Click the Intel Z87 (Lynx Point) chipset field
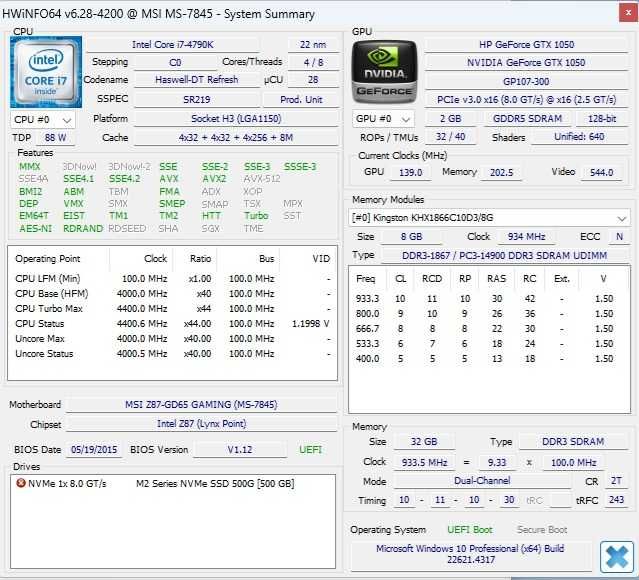639x580 pixels. [201, 424]
